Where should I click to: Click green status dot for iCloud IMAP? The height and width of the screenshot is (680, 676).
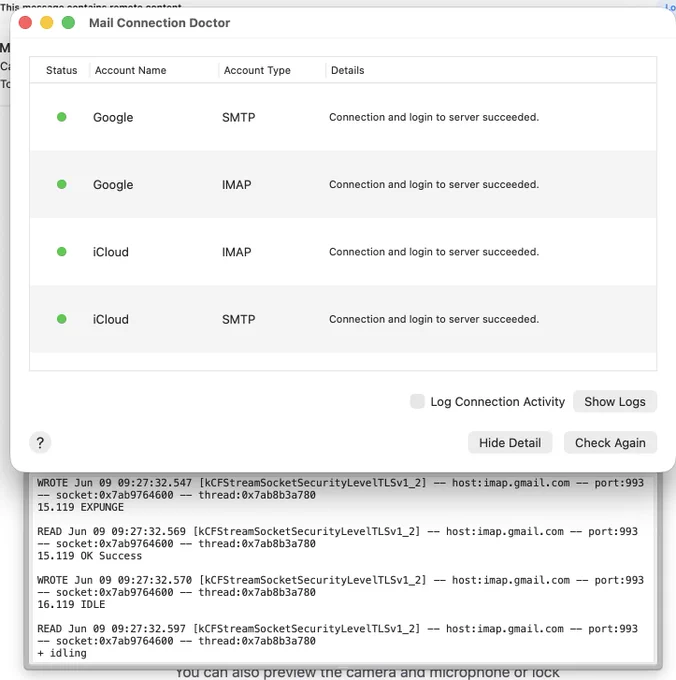pos(62,252)
